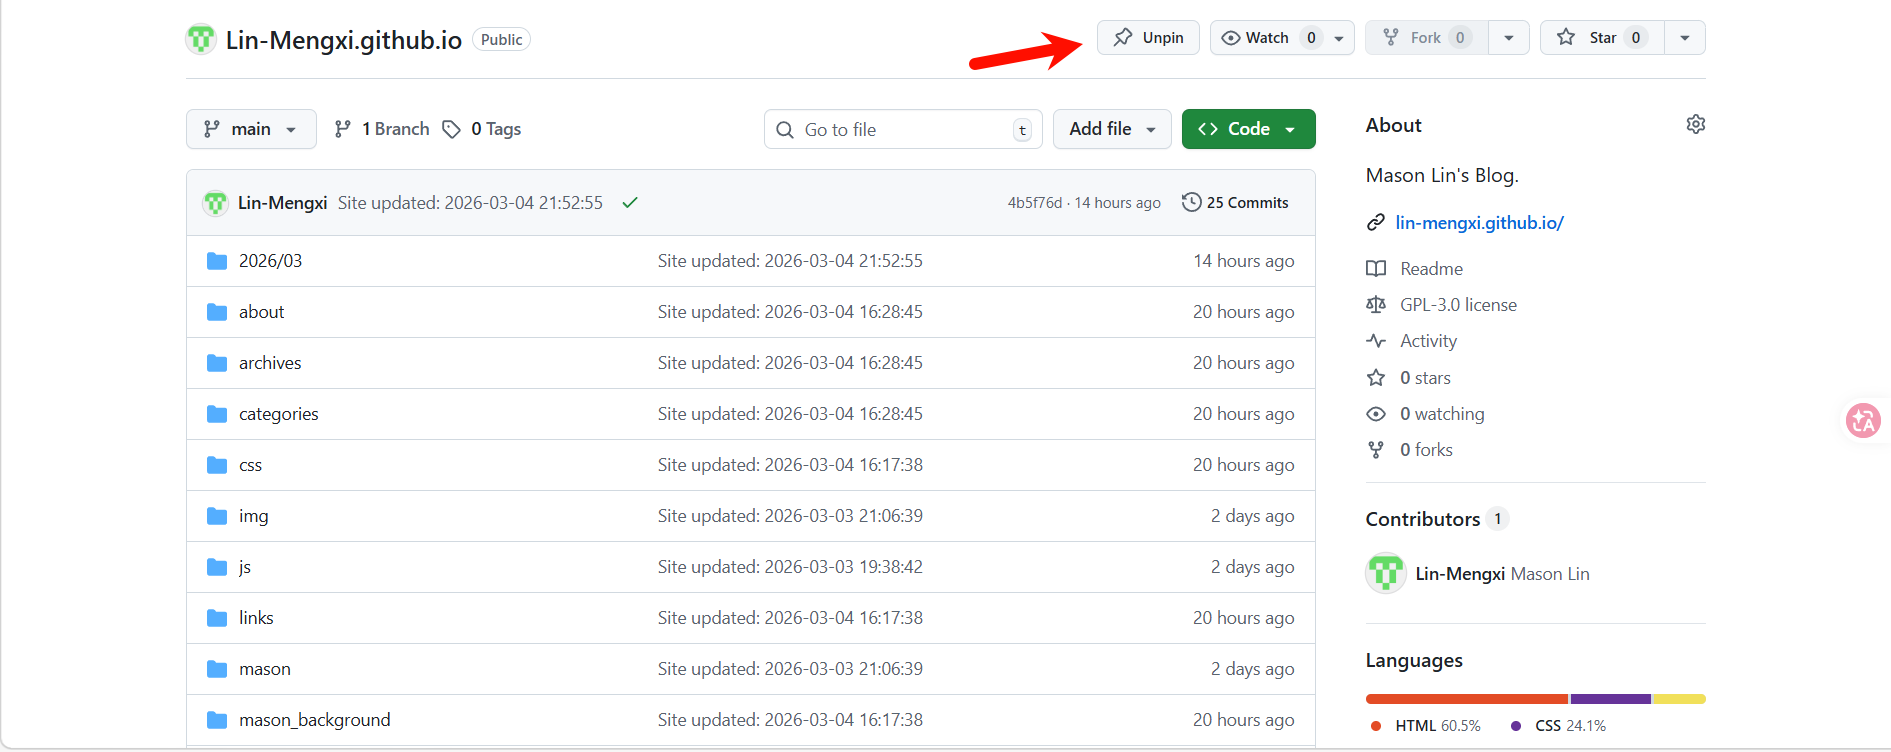Open the img folder
Image resolution: width=1891 pixels, height=752 pixels.
point(253,516)
